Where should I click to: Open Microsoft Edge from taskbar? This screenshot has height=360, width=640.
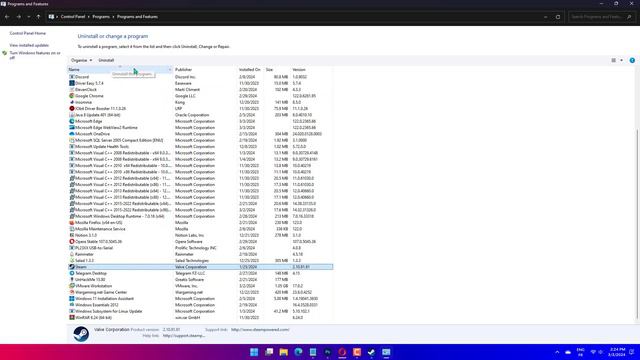(298, 352)
